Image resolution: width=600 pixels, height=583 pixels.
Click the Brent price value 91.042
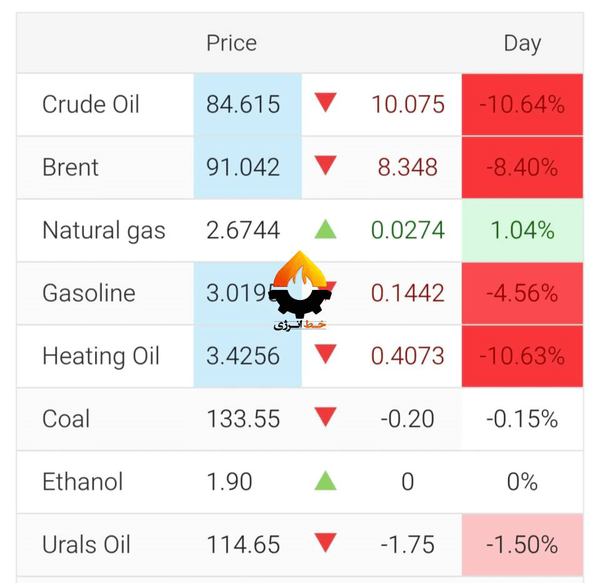pos(243,167)
